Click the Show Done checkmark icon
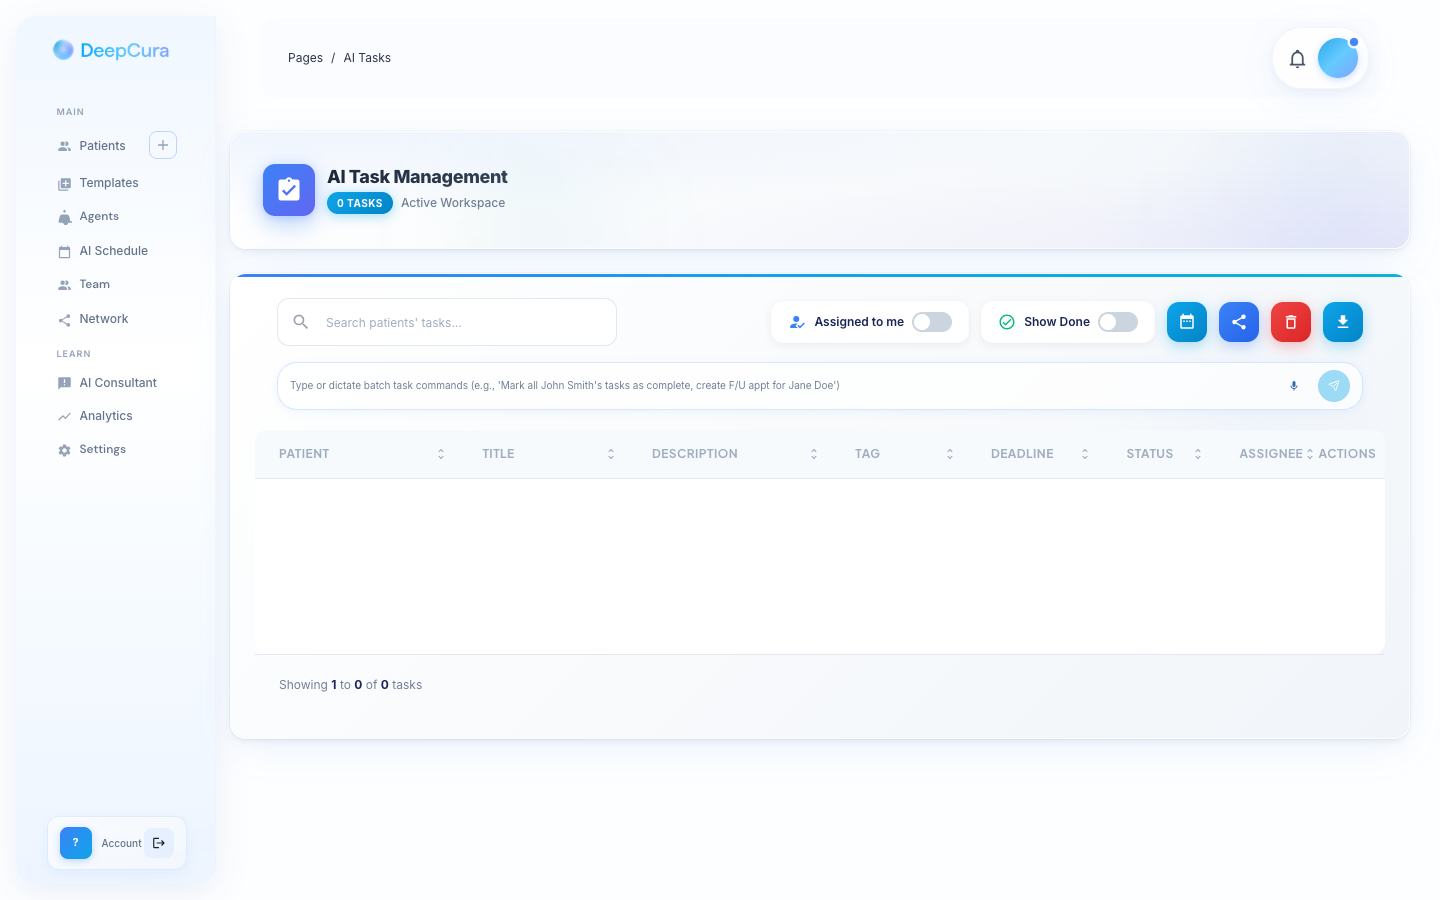 1007,322
